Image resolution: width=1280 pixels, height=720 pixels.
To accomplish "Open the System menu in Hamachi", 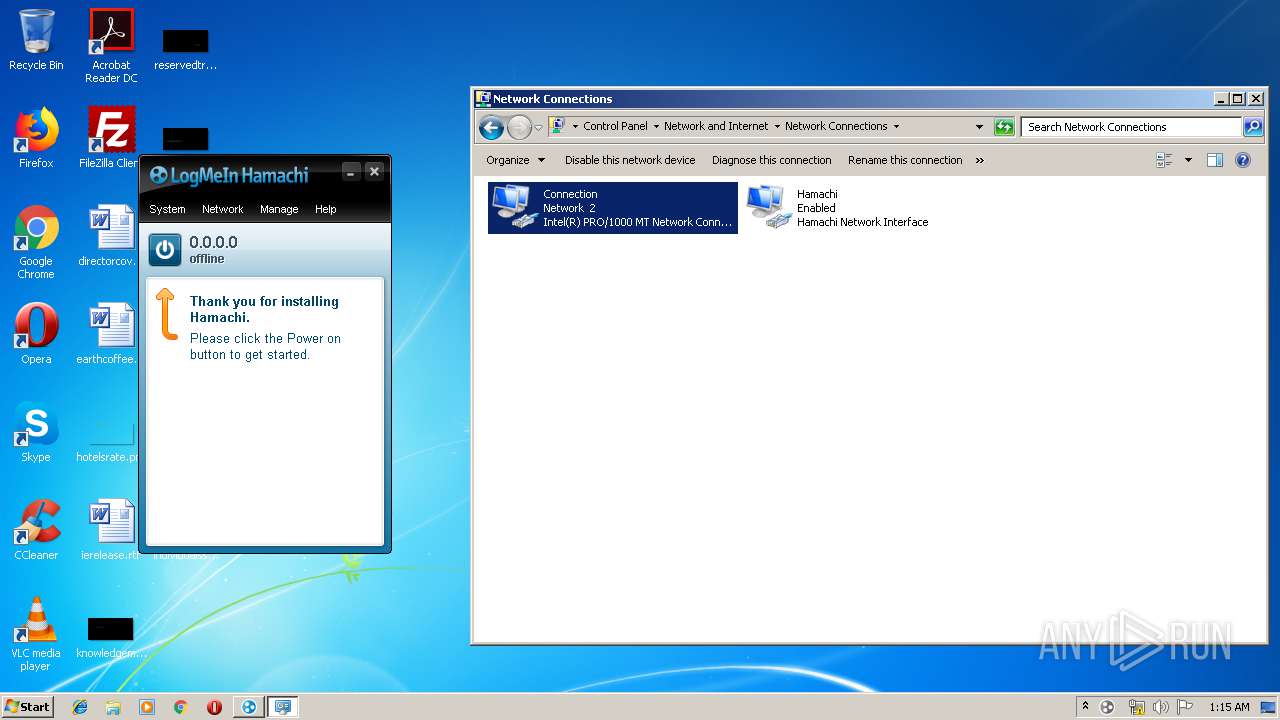I will tap(167, 209).
